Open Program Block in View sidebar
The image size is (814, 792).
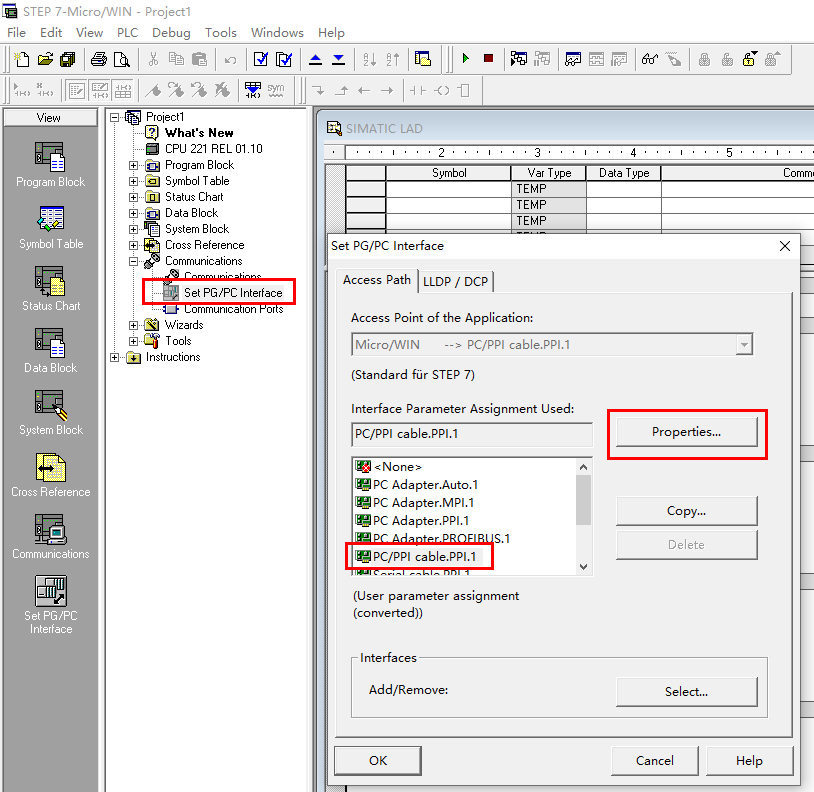click(50, 165)
